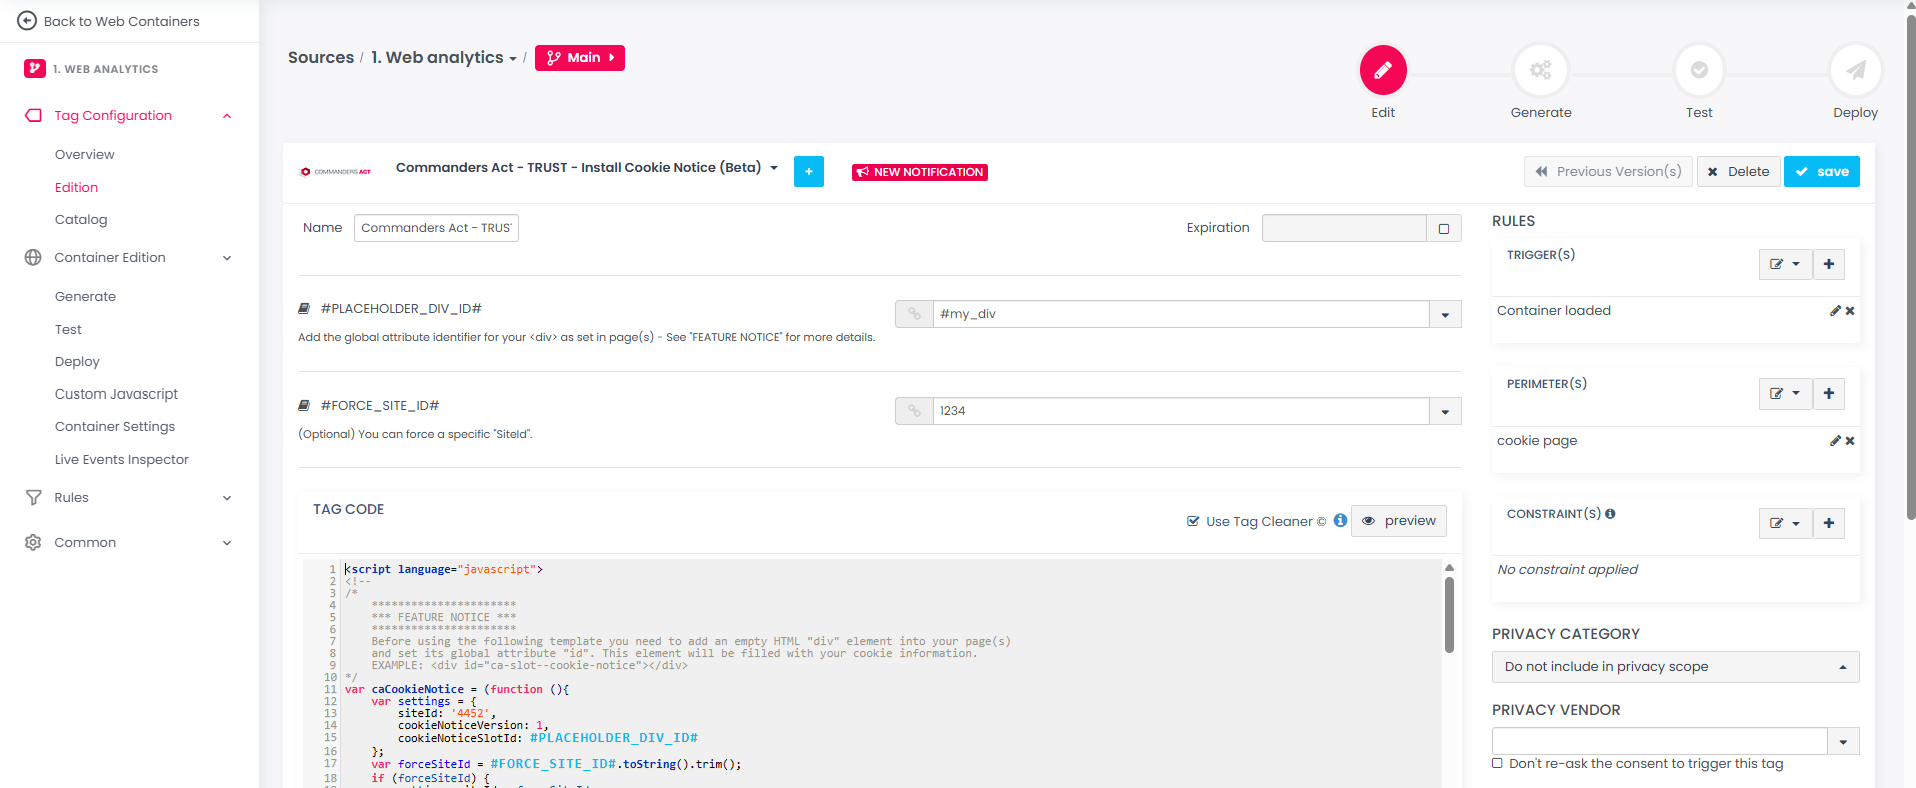Enable Don't re-ask the consent checkbox
This screenshot has height=788, width=1916.
pyautogui.click(x=1497, y=764)
